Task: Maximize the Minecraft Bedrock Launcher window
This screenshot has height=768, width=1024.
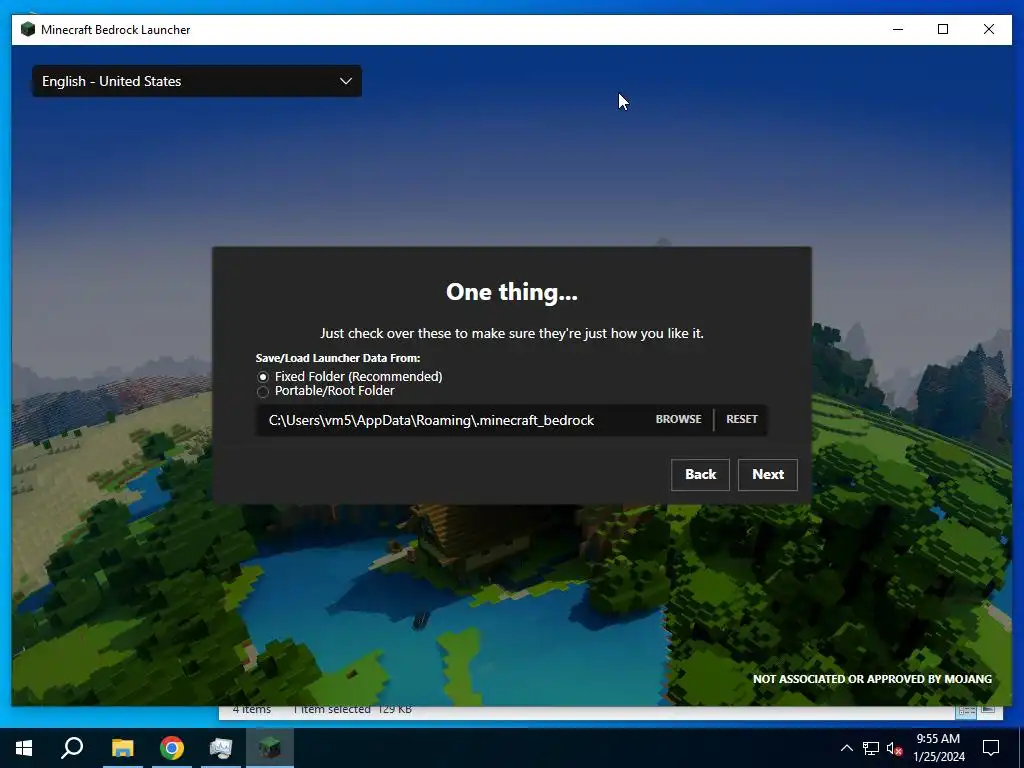Action: click(943, 29)
